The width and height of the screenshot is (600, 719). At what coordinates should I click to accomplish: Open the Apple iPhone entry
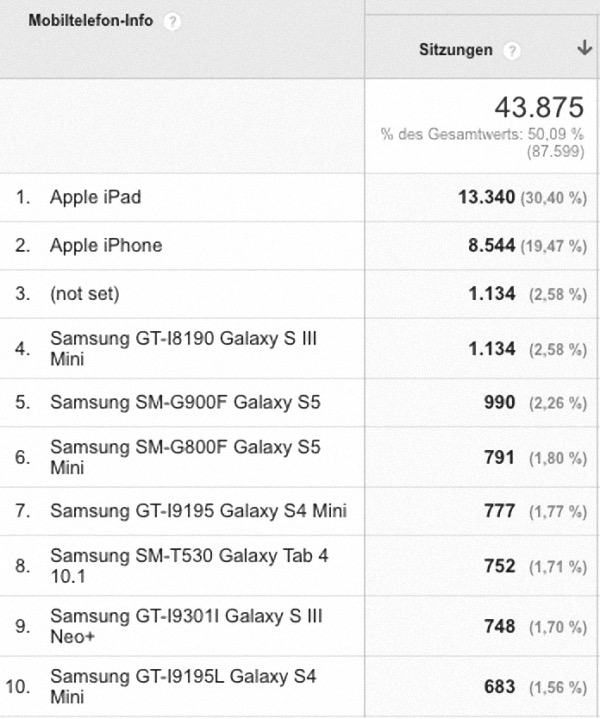click(x=106, y=245)
